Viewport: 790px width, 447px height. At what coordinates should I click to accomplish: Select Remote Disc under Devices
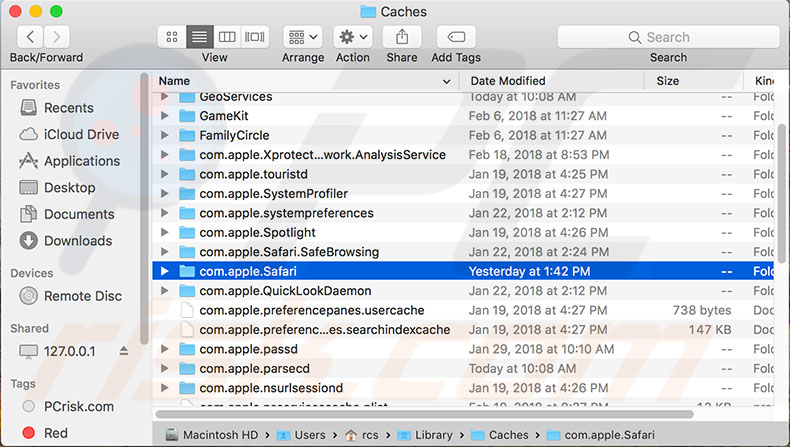[x=71, y=296]
